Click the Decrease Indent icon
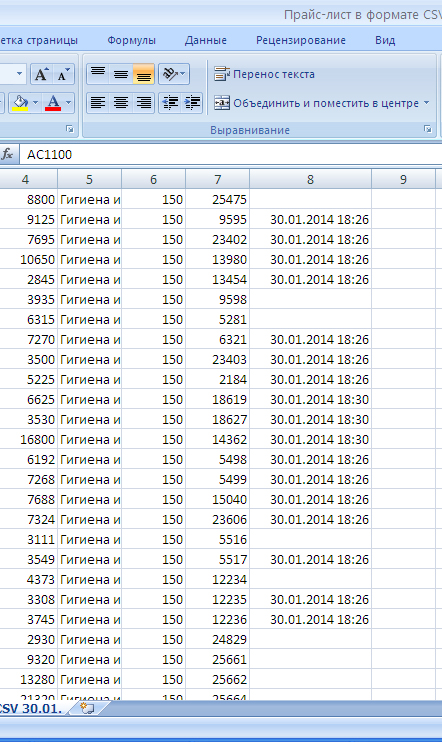 [x=170, y=103]
